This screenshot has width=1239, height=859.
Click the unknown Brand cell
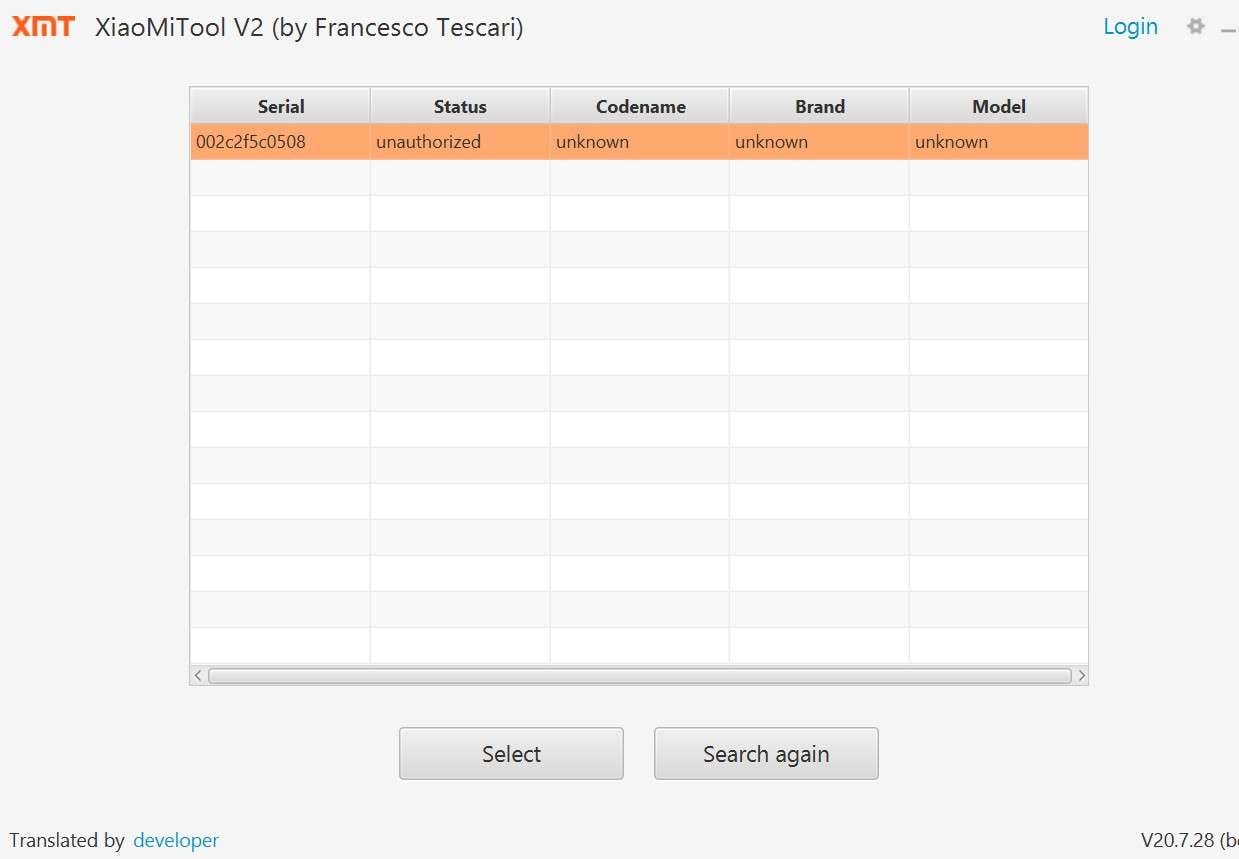coord(771,142)
